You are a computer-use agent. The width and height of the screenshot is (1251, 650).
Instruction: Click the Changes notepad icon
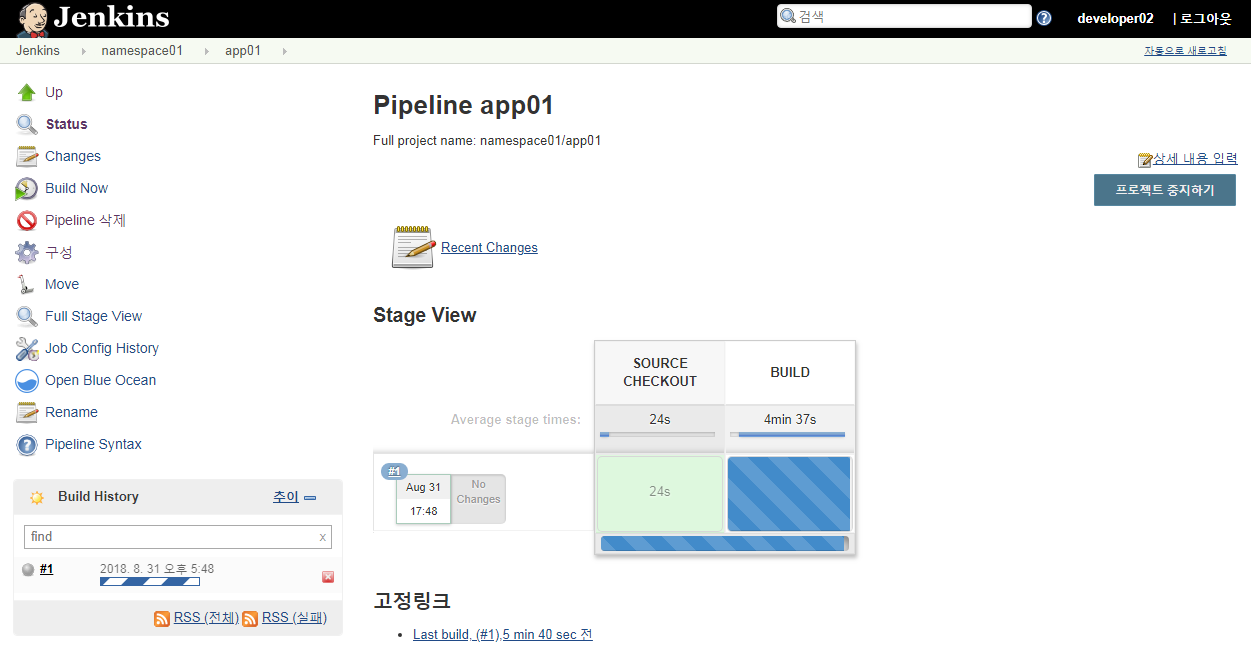click(x=27, y=157)
